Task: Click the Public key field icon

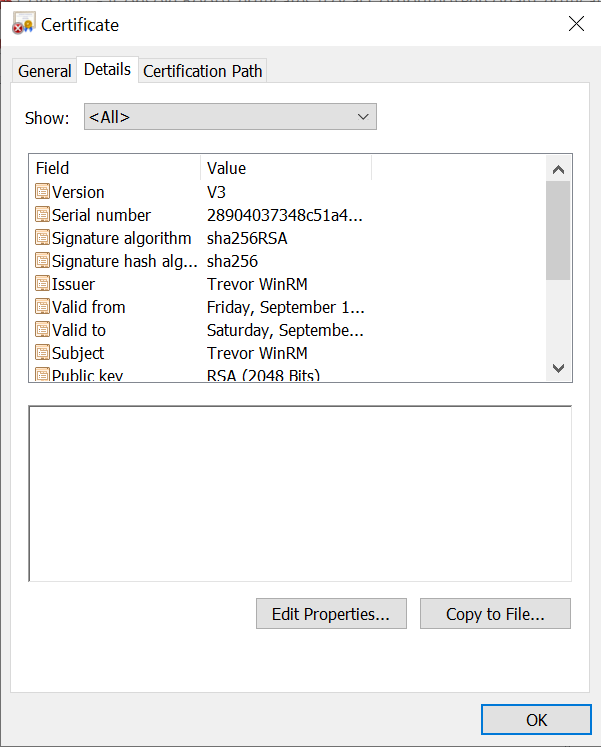Action: click(42, 374)
